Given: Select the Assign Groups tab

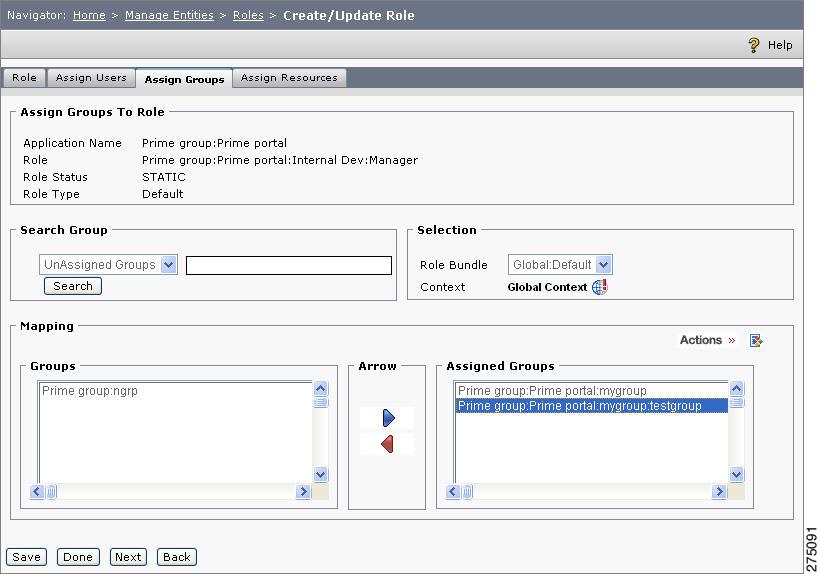Looking at the screenshot, I should coord(184,79).
